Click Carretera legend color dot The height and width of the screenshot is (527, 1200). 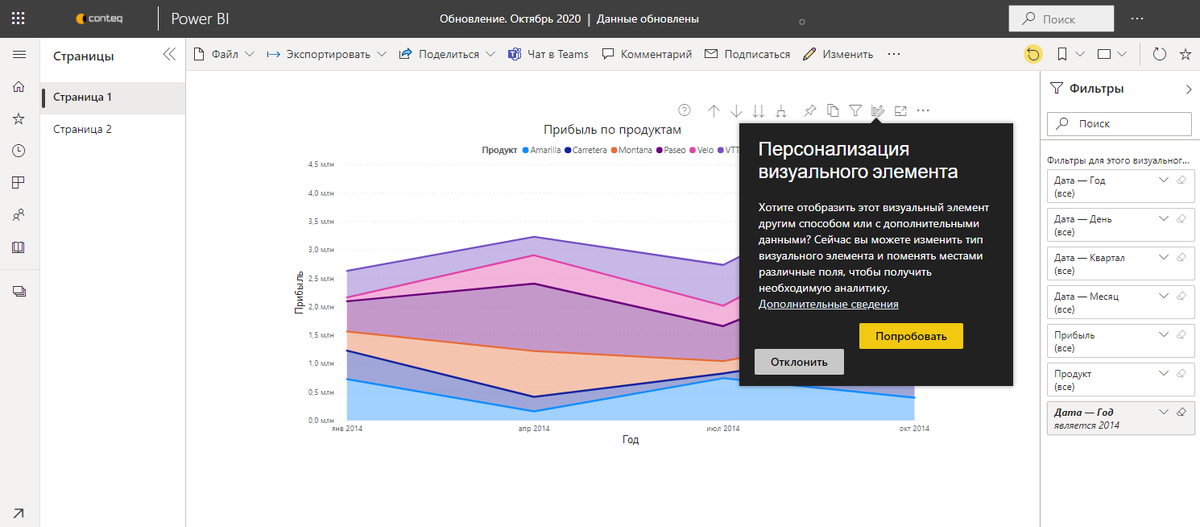pos(568,150)
